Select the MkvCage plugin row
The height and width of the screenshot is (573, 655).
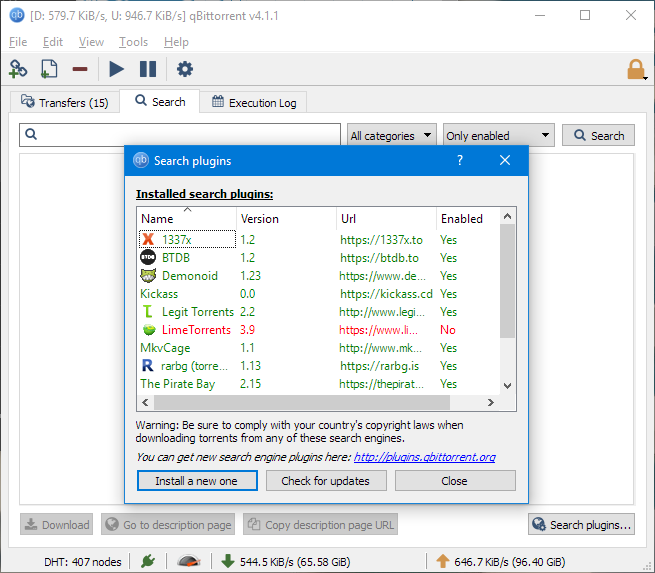pyautogui.click(x=318, y=348)
